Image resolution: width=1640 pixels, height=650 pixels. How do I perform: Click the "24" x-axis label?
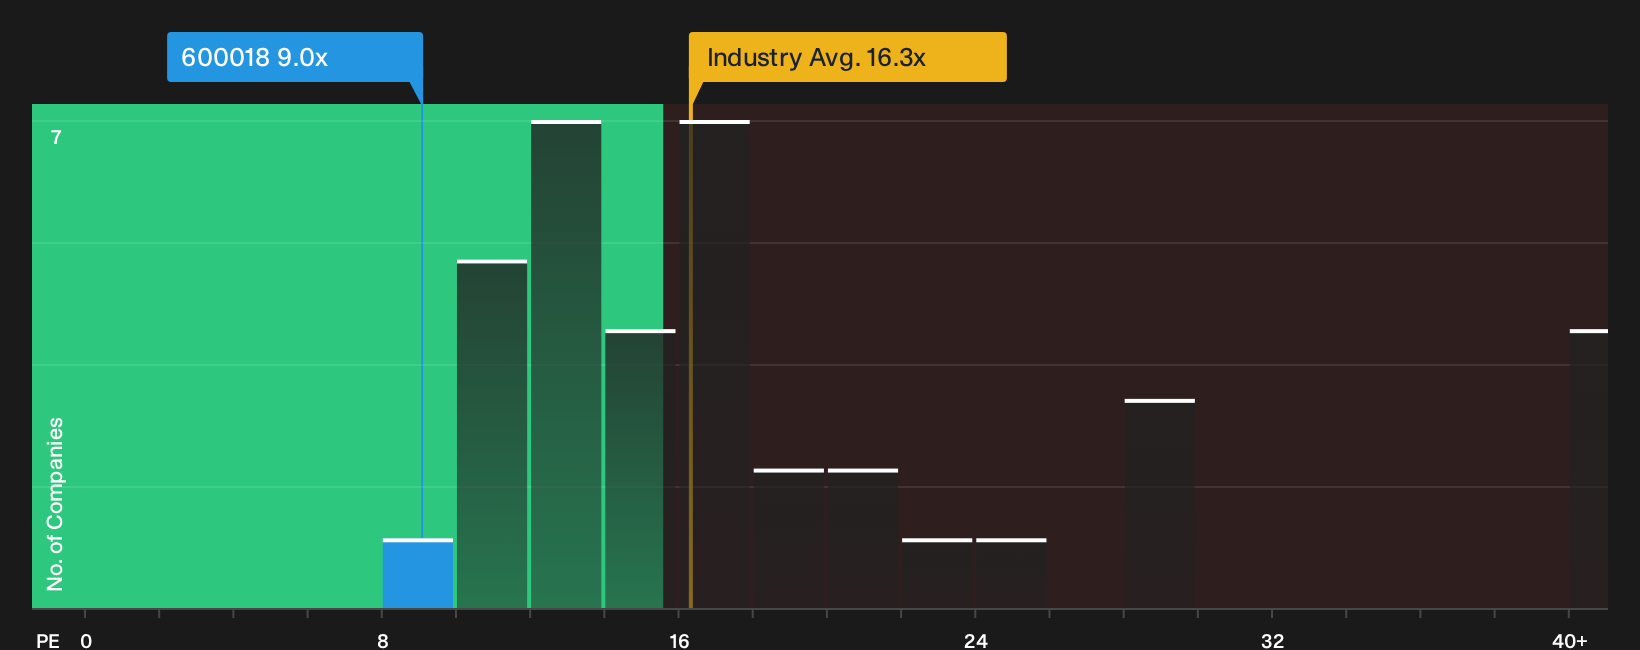tap(976, 641)
